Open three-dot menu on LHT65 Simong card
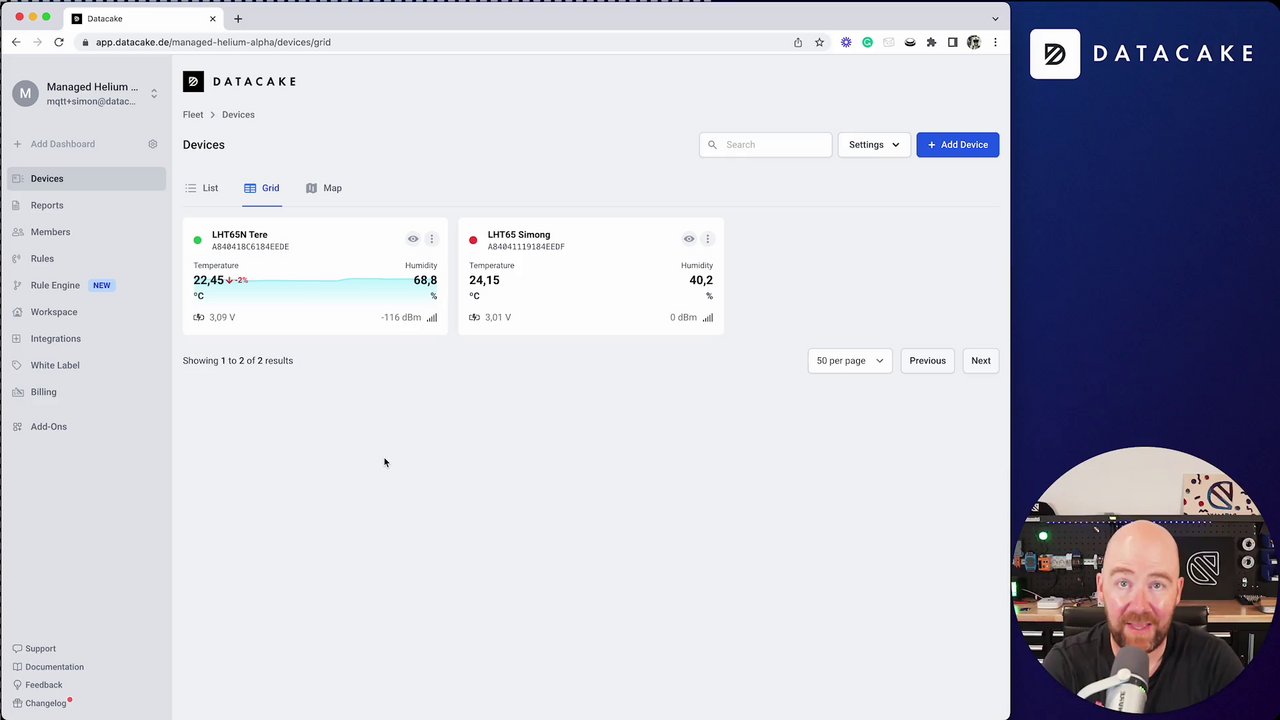This screenshot has height=720, width=1280. [708, 239]
